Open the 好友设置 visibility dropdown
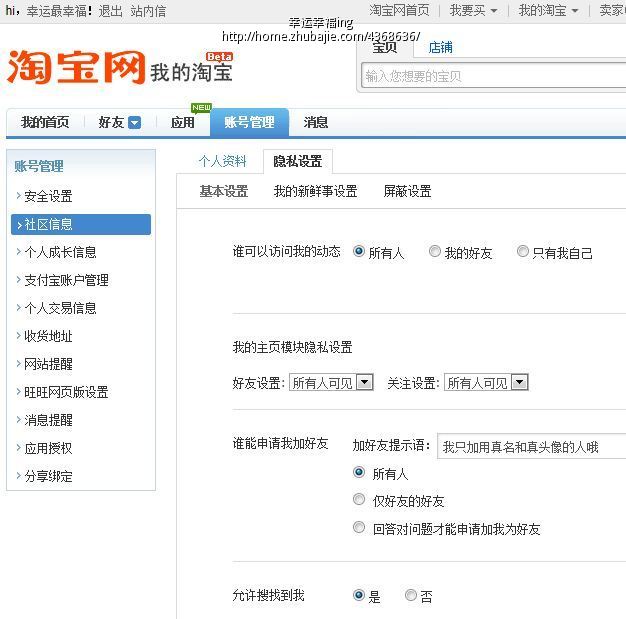This screenshot has height=619, width=626. pyautogui.click(x=364, y=382)
